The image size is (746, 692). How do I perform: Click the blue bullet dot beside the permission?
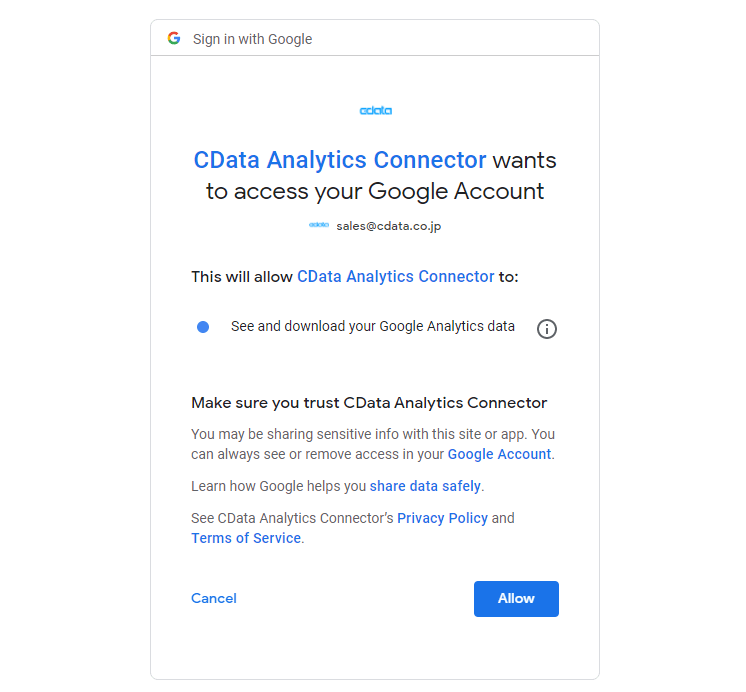point(203,327)
